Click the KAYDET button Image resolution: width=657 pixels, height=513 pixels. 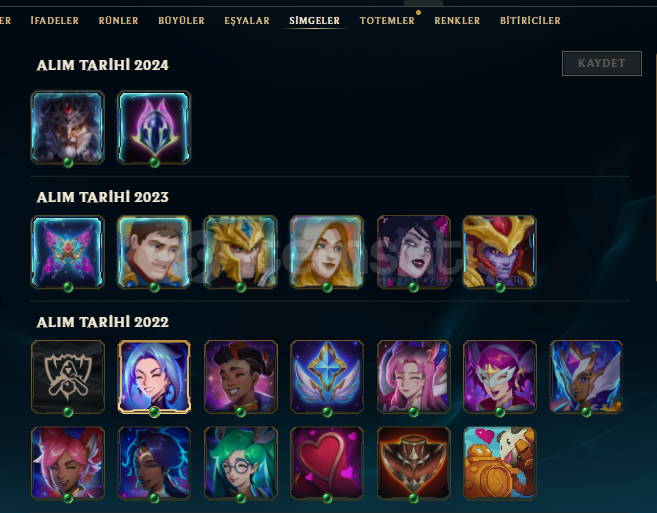602,63
